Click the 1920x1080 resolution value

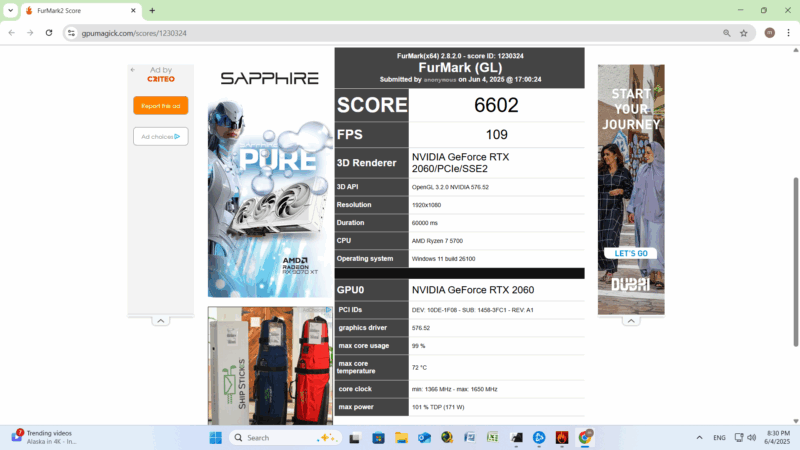click(x=426, y=205)
